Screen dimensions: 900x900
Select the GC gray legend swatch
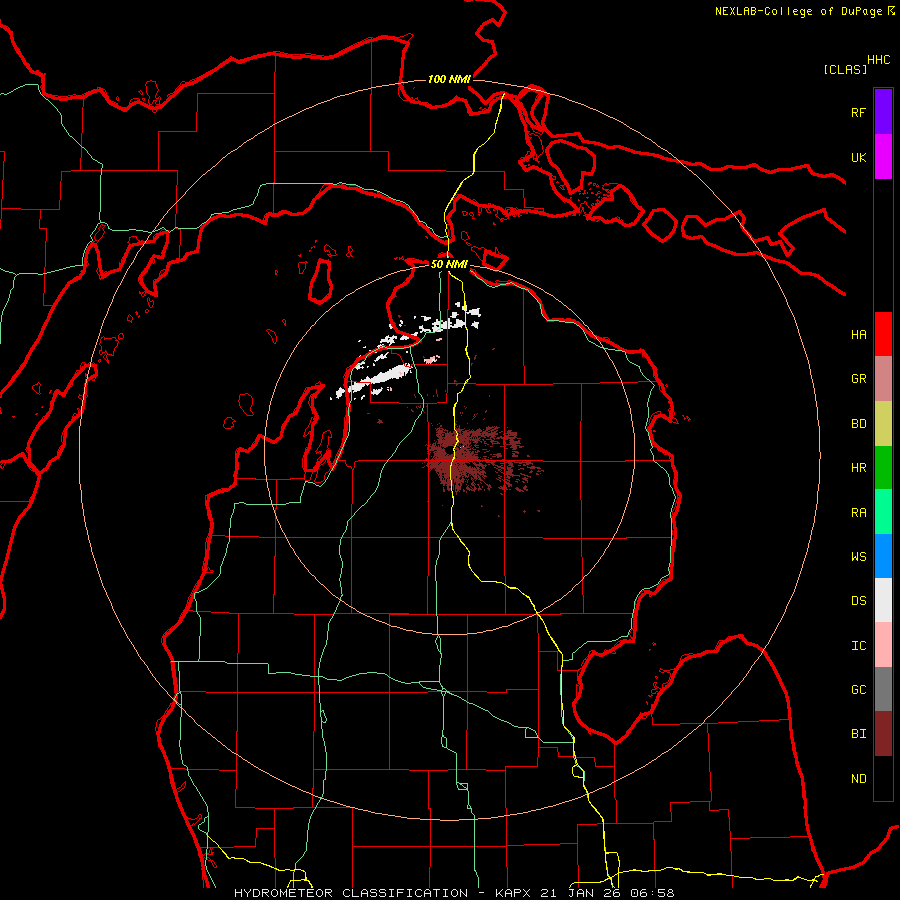[x=883, y=689]
